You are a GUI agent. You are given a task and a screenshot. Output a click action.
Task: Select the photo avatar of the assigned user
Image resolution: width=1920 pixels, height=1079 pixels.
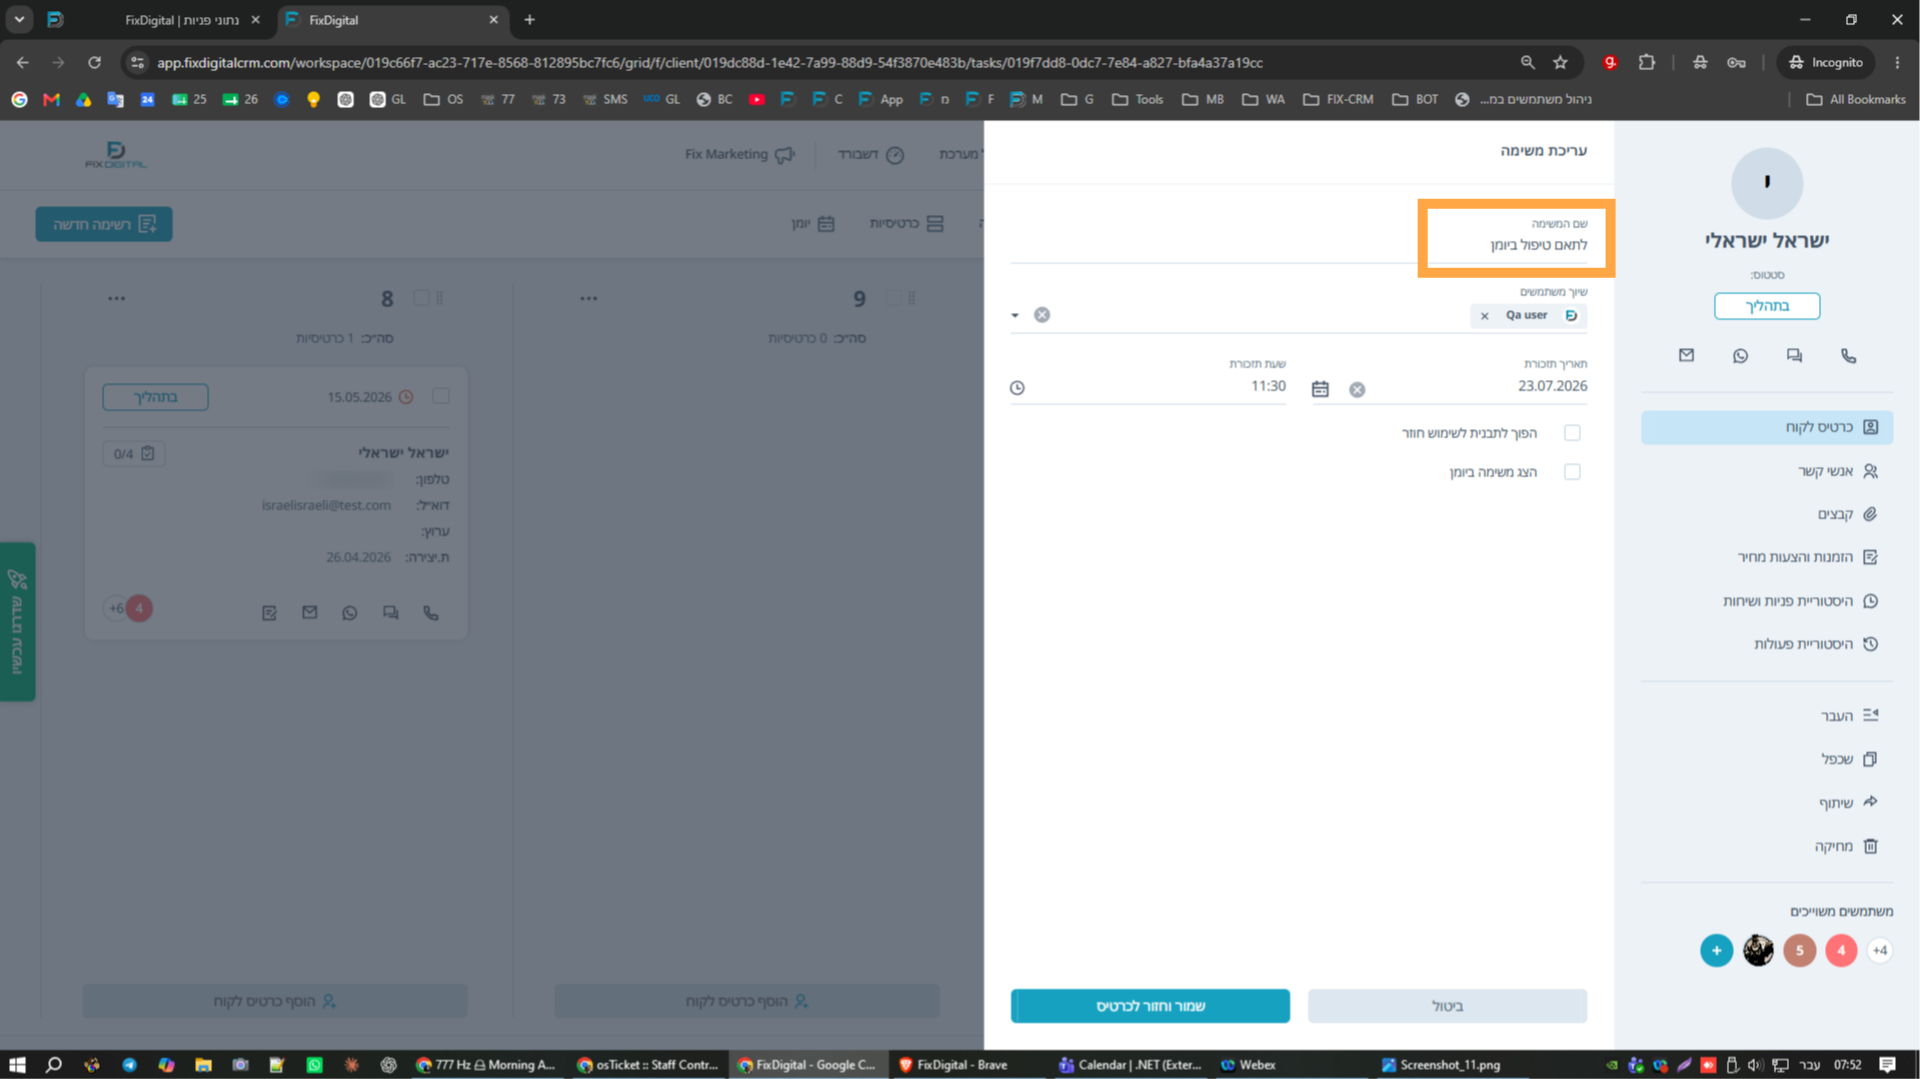point(1758,950)
